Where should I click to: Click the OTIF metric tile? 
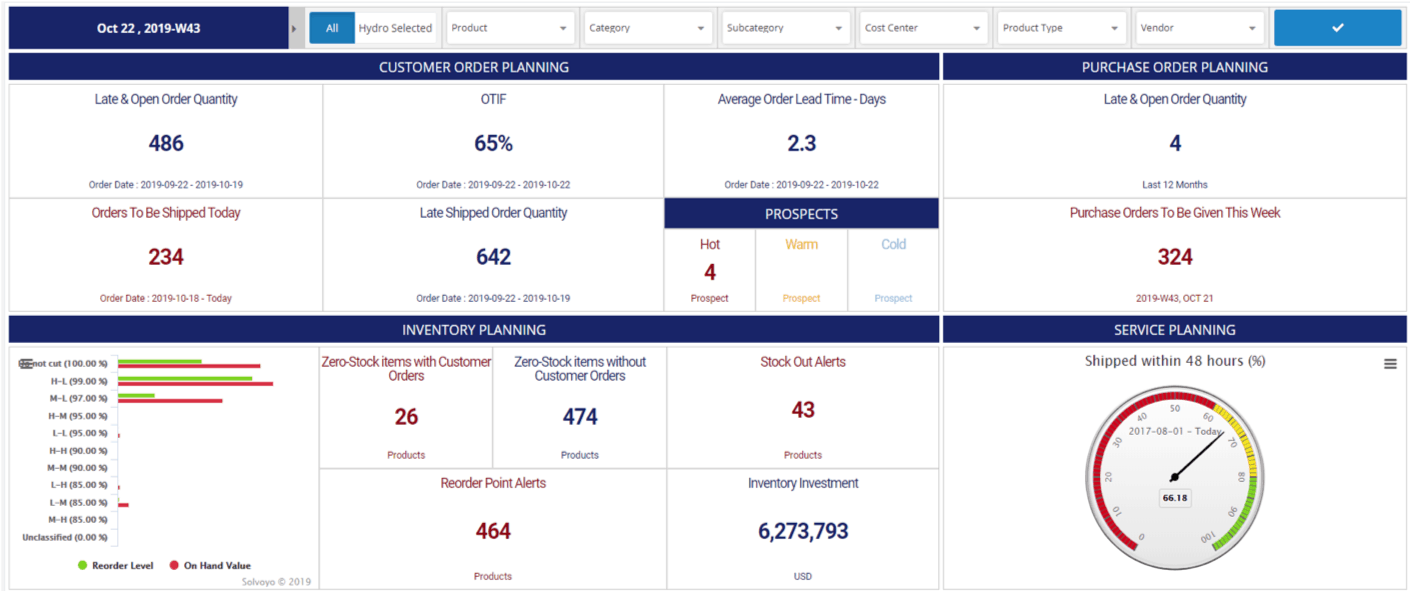click(x=493, y=140)
